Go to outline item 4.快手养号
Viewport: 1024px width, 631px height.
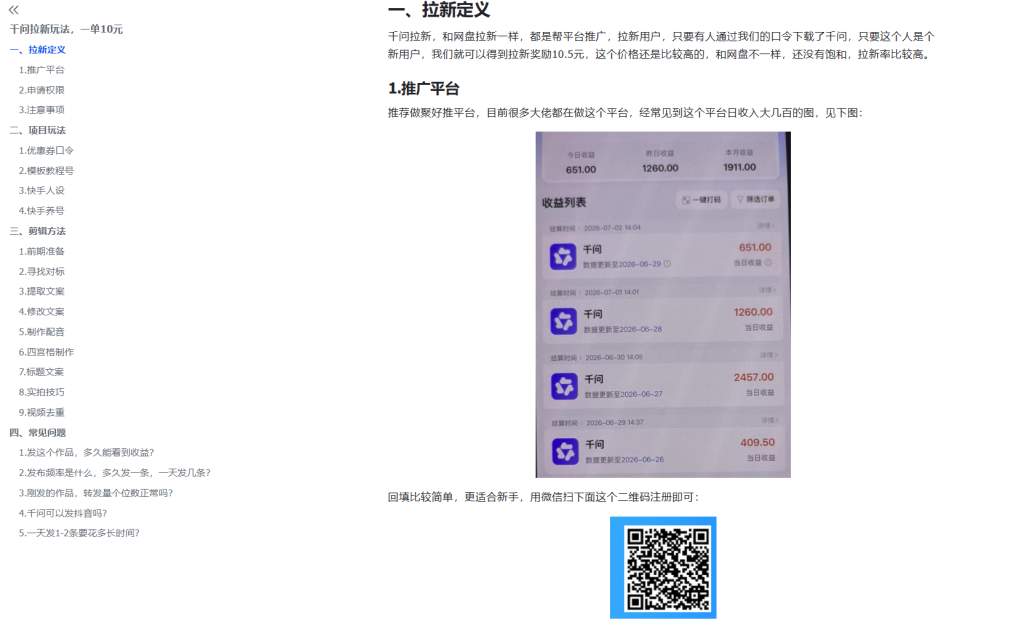click(42, 211)
